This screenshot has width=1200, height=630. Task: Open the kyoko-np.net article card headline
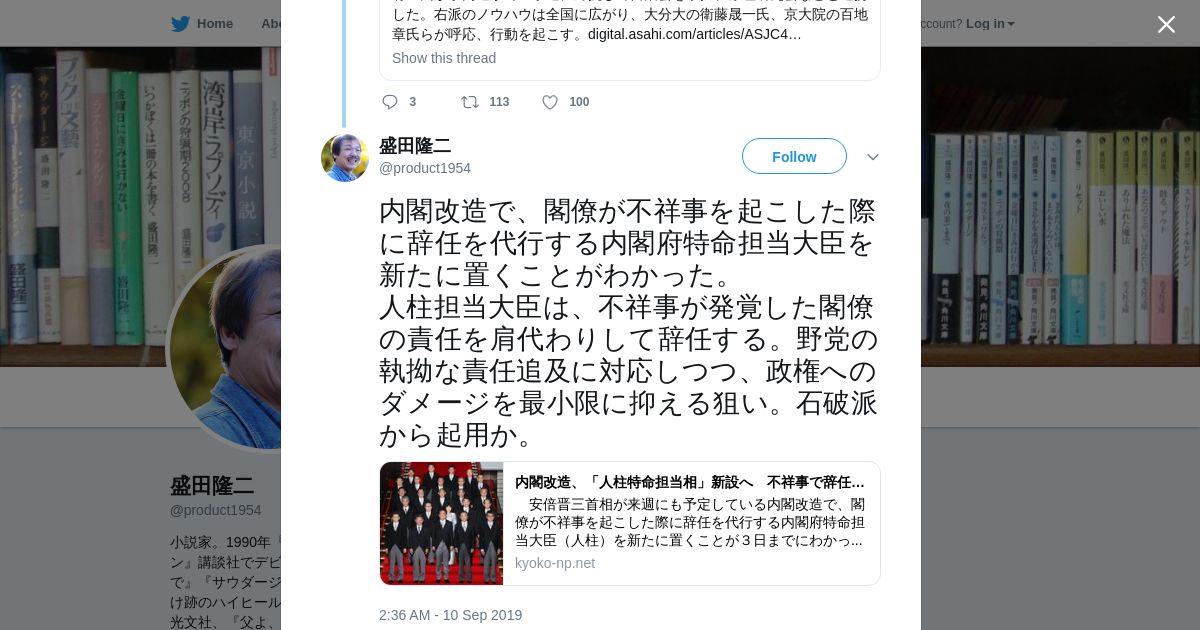click(x=690, y=482)
